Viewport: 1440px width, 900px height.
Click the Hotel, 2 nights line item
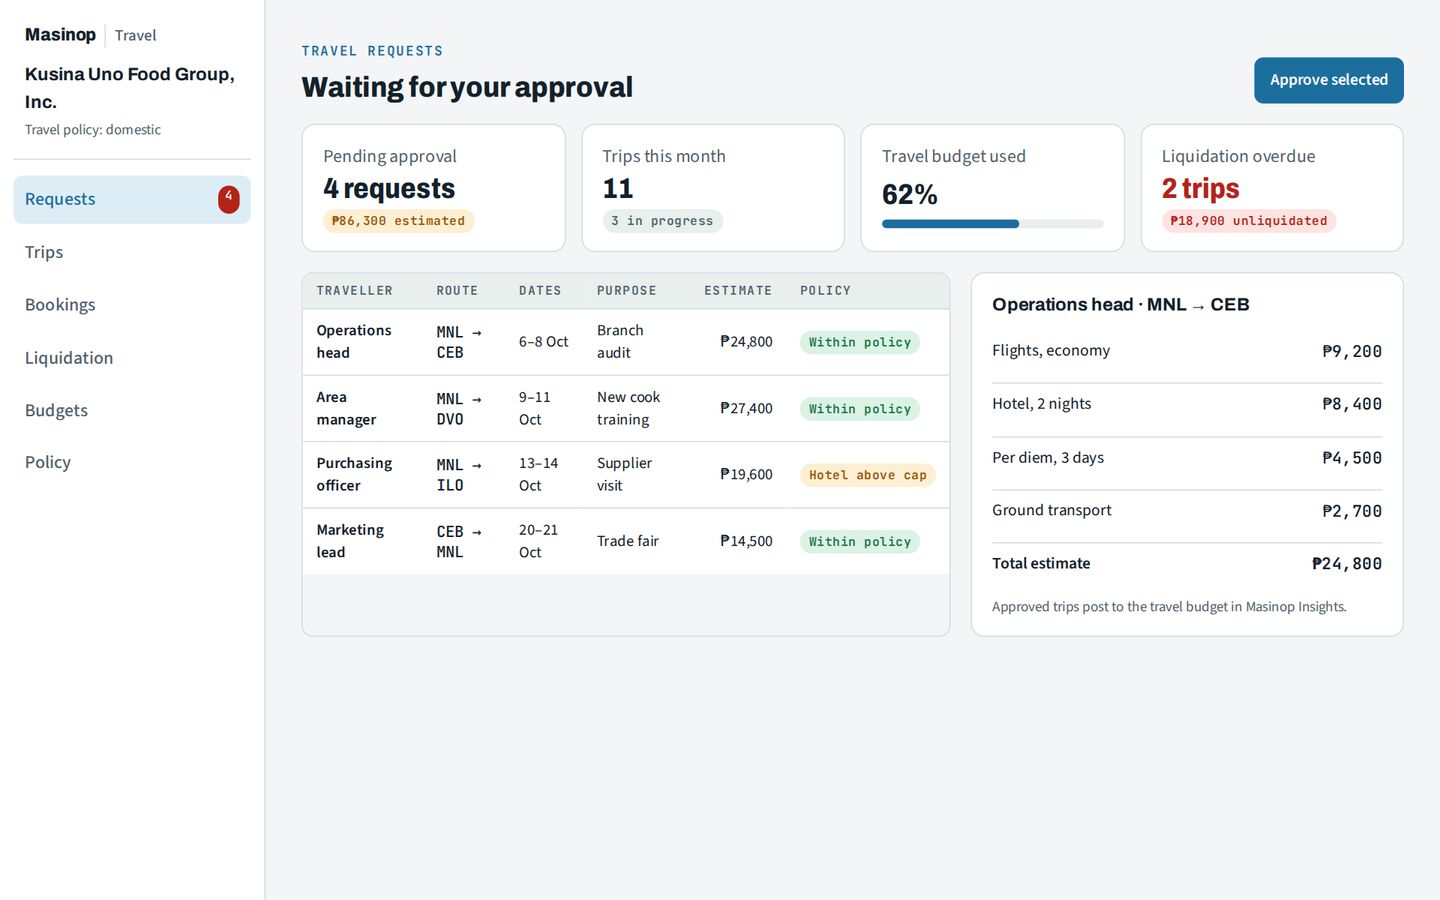pos(1187,404)
